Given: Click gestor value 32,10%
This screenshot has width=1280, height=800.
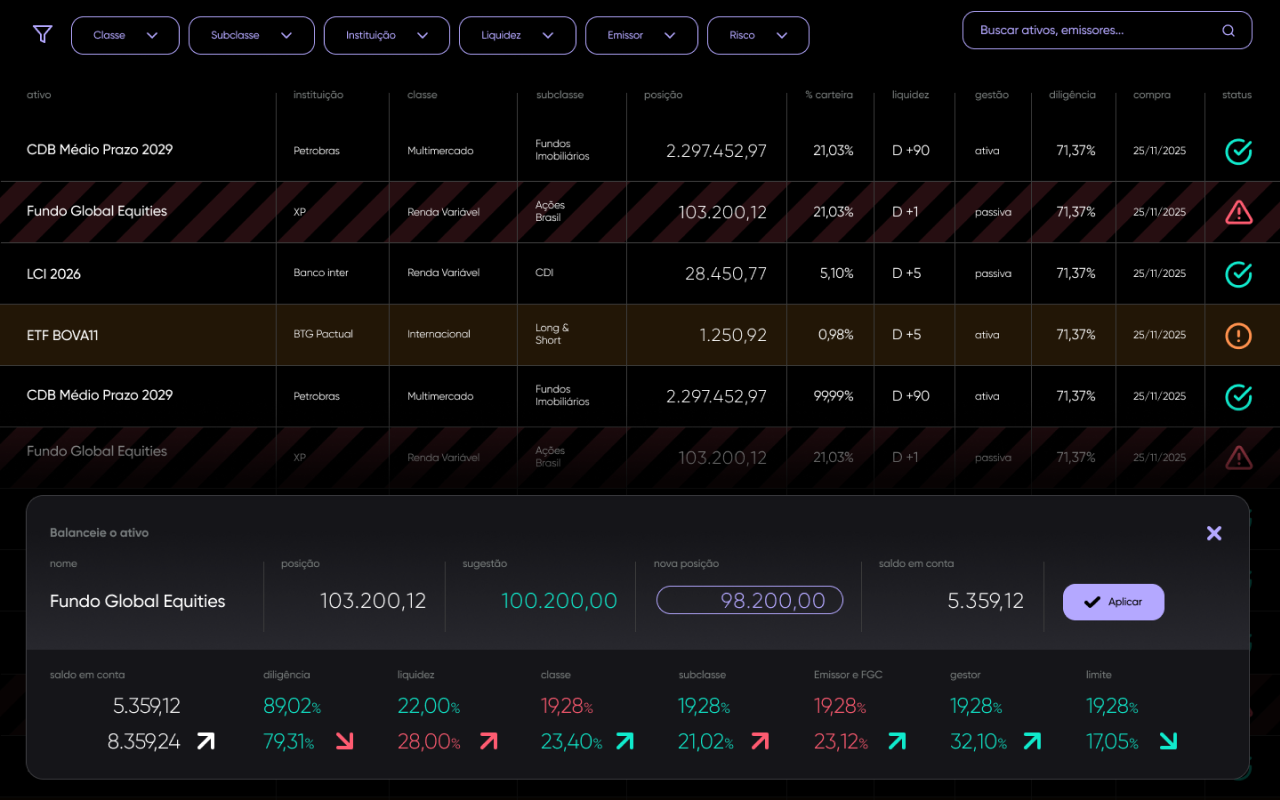Looking at the screenshot, I should point(978,742).
